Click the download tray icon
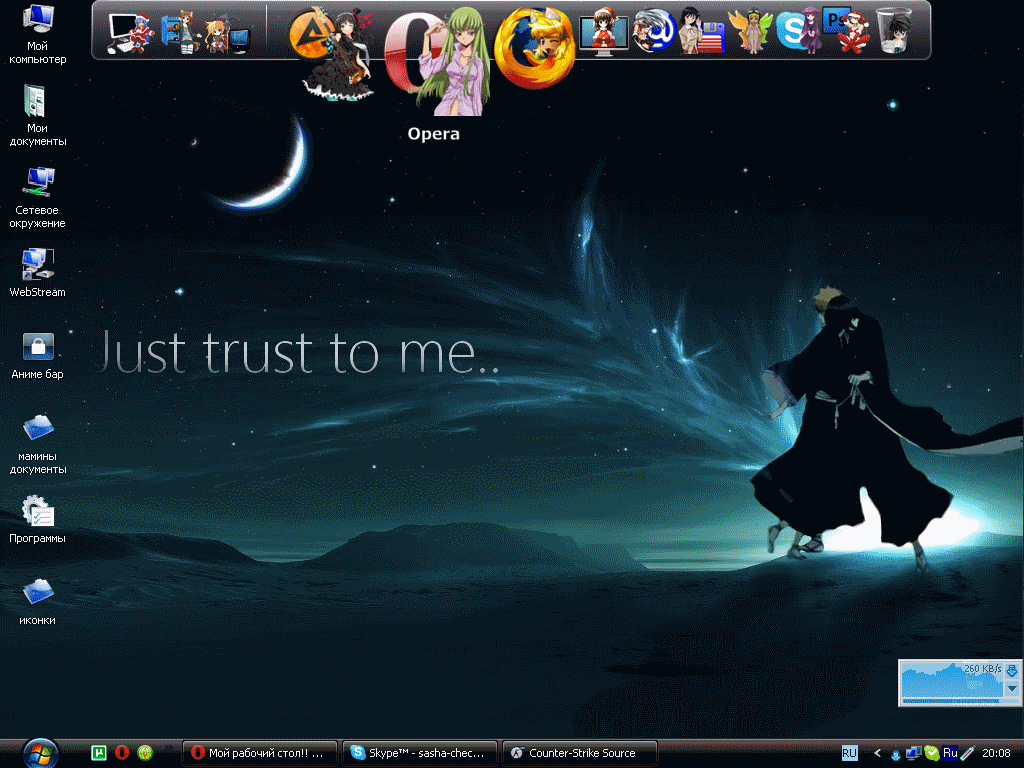1024x768 pixels. point(896,754)
